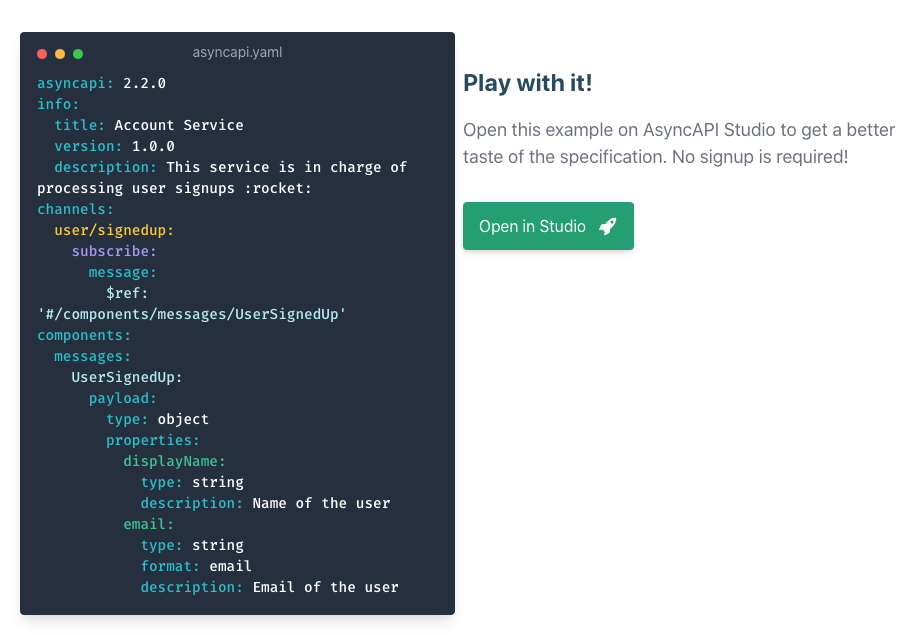The width and height of the screenshot is (924, 635).
Task: Click the 'email:' property key
Action: pyautogui.click(x=148, y=524)
